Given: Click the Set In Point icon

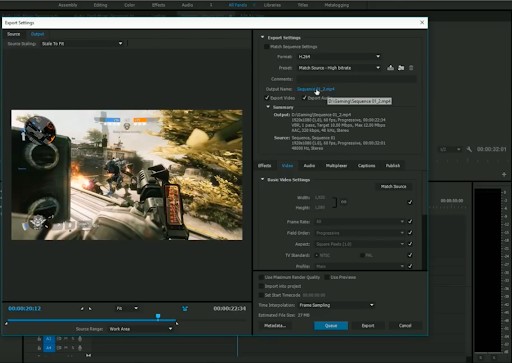Looking at the screenshot, I should point(82,308).
